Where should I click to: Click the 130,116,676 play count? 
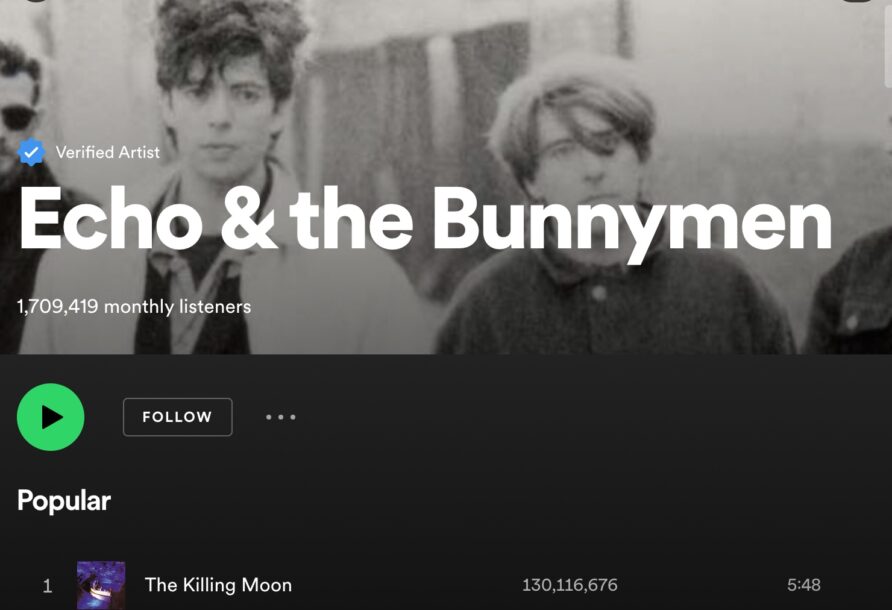pos(569,585)
